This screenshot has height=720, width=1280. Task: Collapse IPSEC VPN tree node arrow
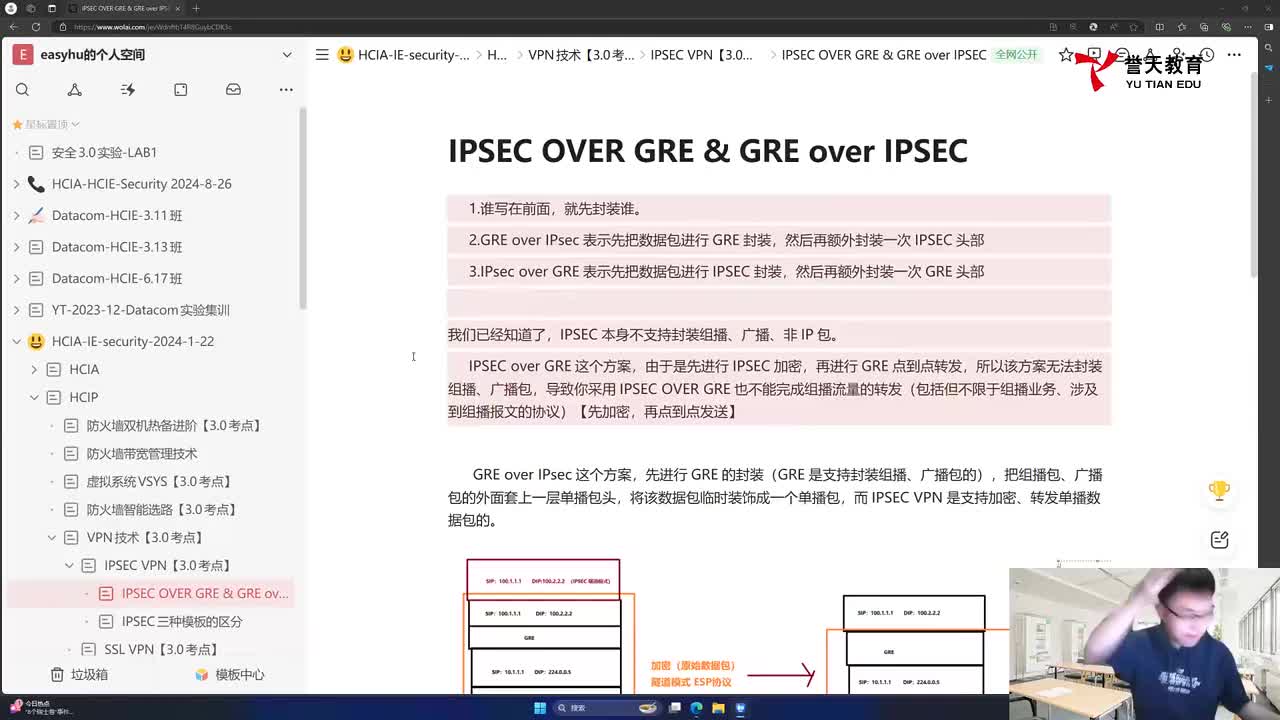(69, 565)
